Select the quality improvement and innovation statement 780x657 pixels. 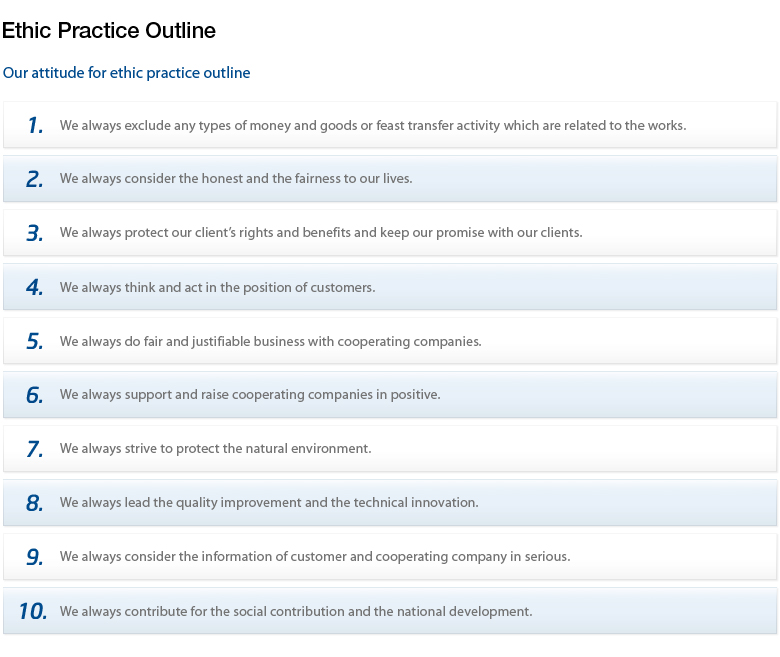tap(269, 503)
